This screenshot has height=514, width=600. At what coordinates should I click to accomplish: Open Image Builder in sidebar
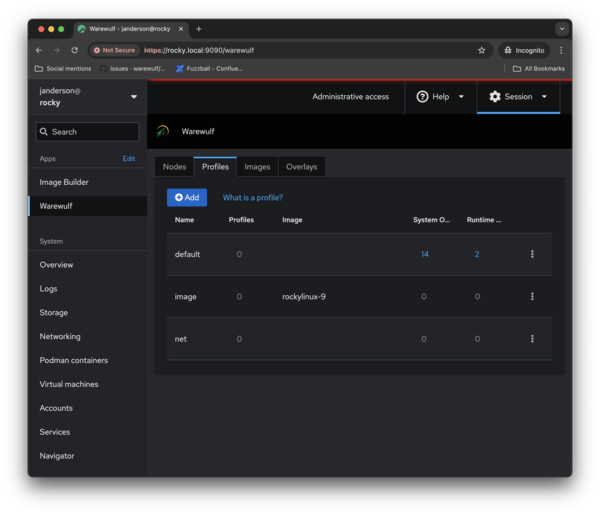pyautogui.click(x=88, y=182)
